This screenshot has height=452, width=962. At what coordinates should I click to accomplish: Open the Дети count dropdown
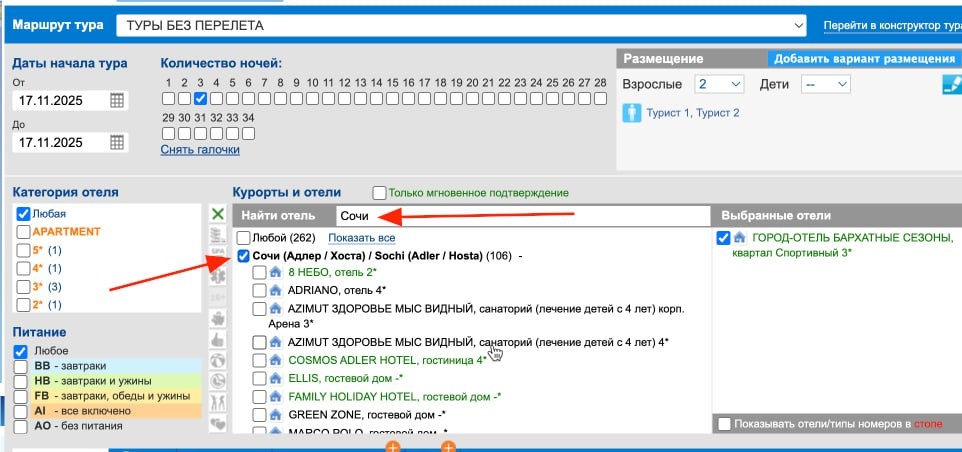click(826, 84)
